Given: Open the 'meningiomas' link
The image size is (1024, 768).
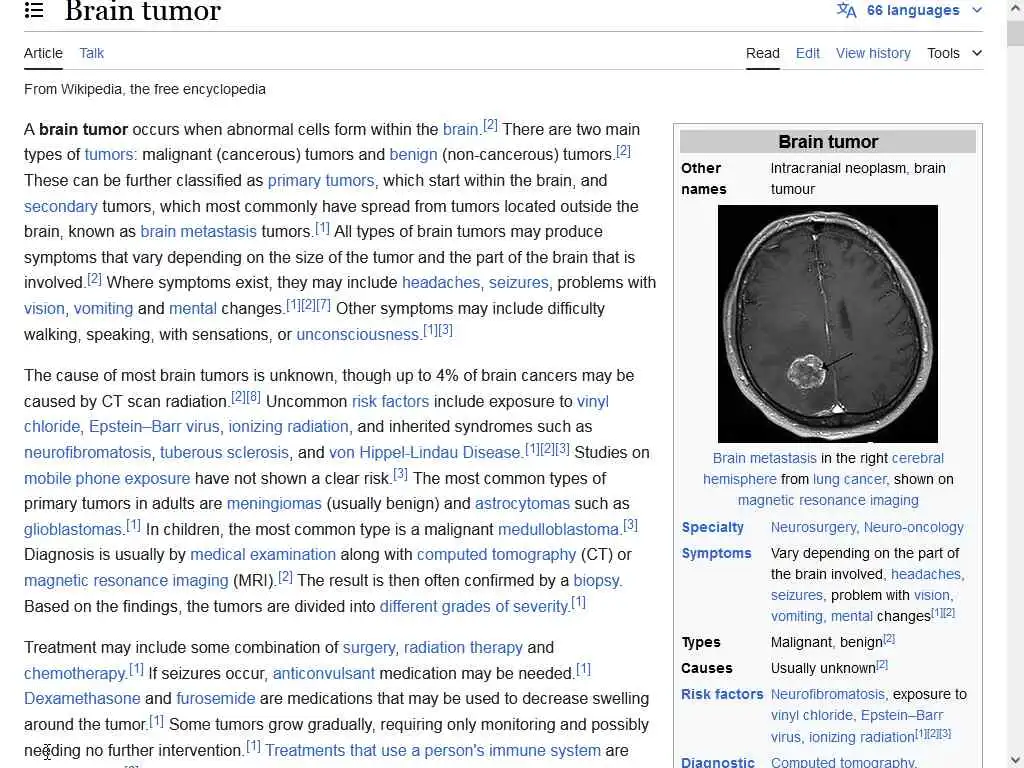Looking at the screenshot, I should 274,504.
